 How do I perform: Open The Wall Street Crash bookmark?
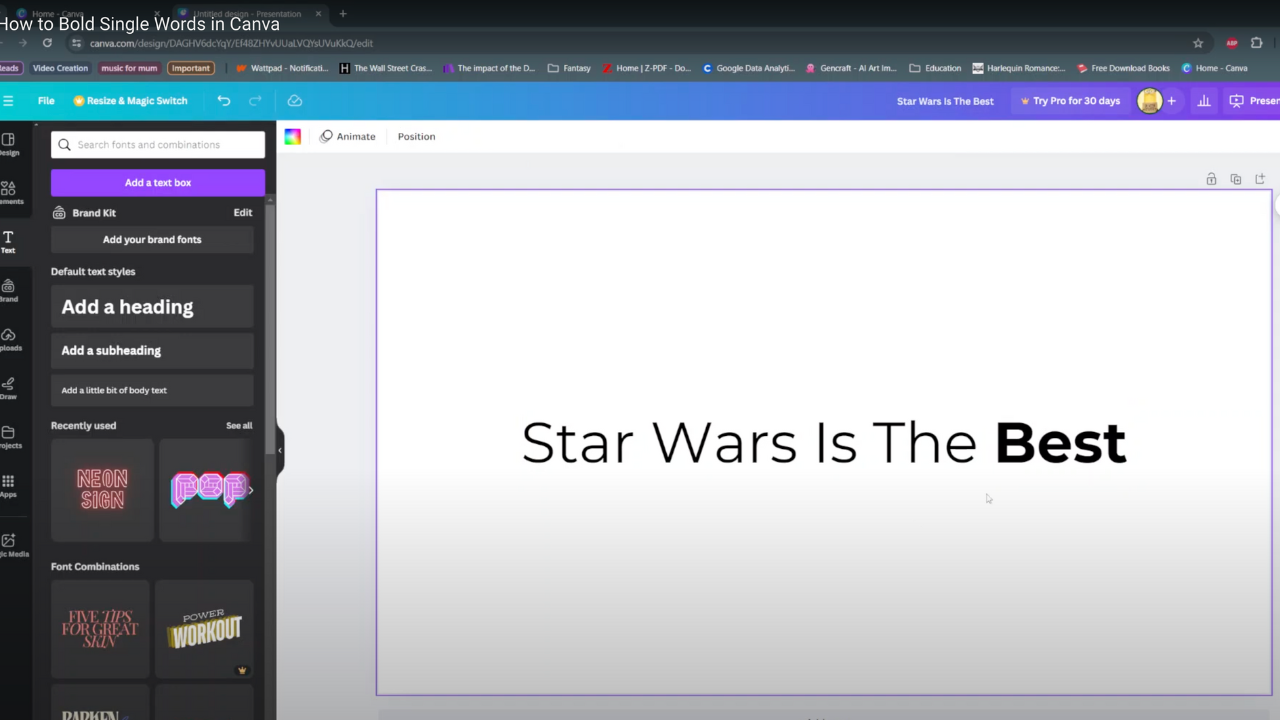click(388, 68)
